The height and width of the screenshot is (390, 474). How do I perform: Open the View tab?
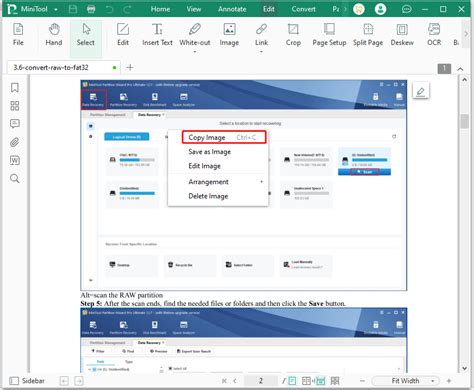pos(194,9)
